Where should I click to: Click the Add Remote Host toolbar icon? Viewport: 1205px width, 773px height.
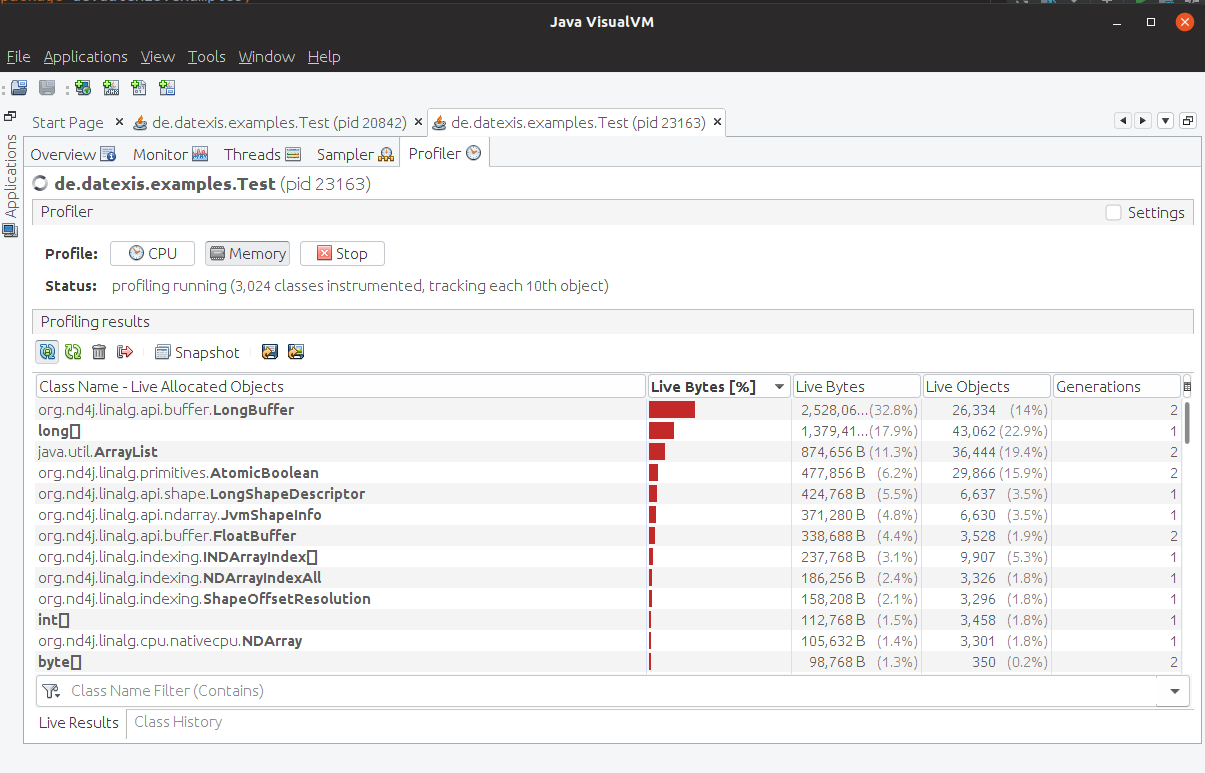point(82,88)
